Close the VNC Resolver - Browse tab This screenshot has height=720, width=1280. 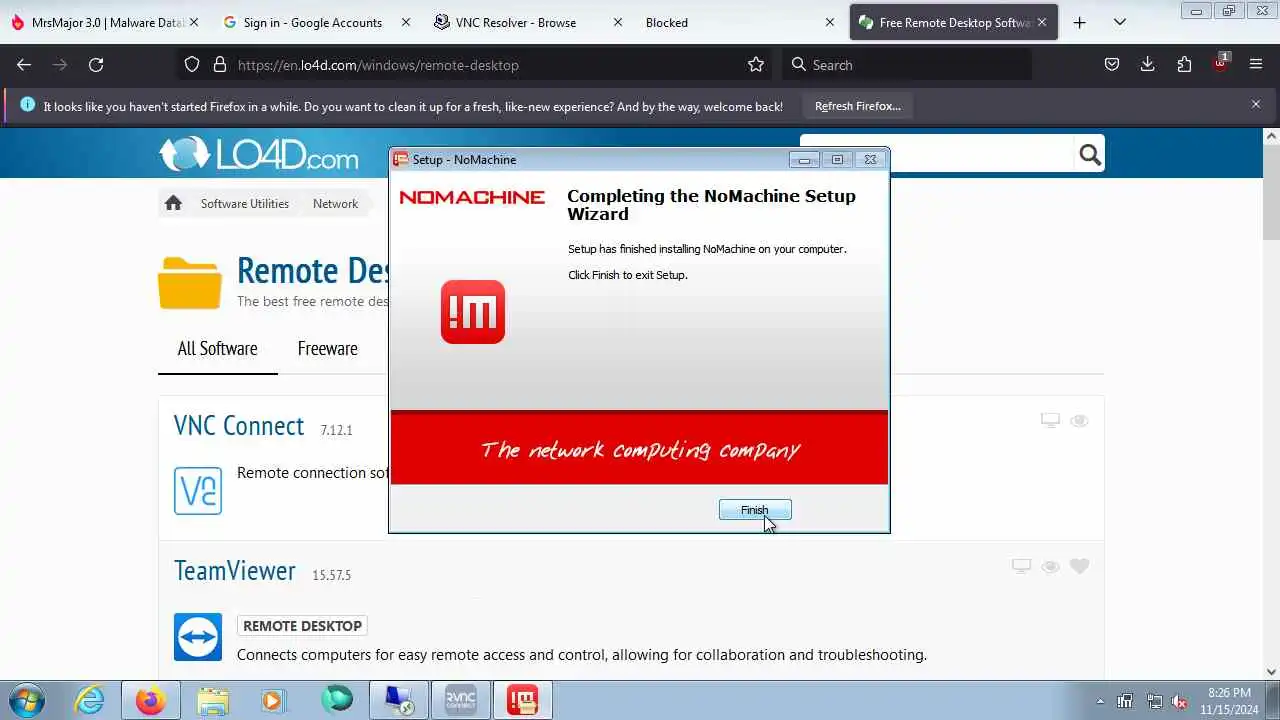point(618,22)
